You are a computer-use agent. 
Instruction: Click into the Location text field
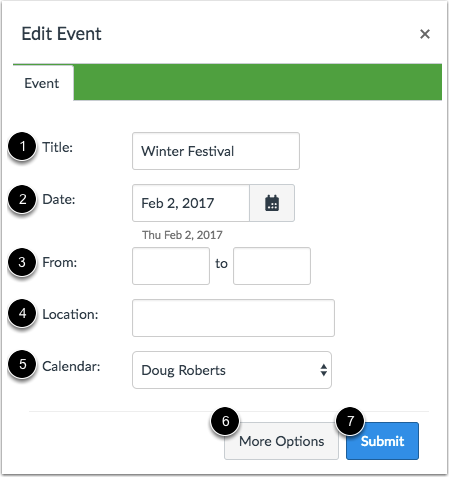click(233, 318)
